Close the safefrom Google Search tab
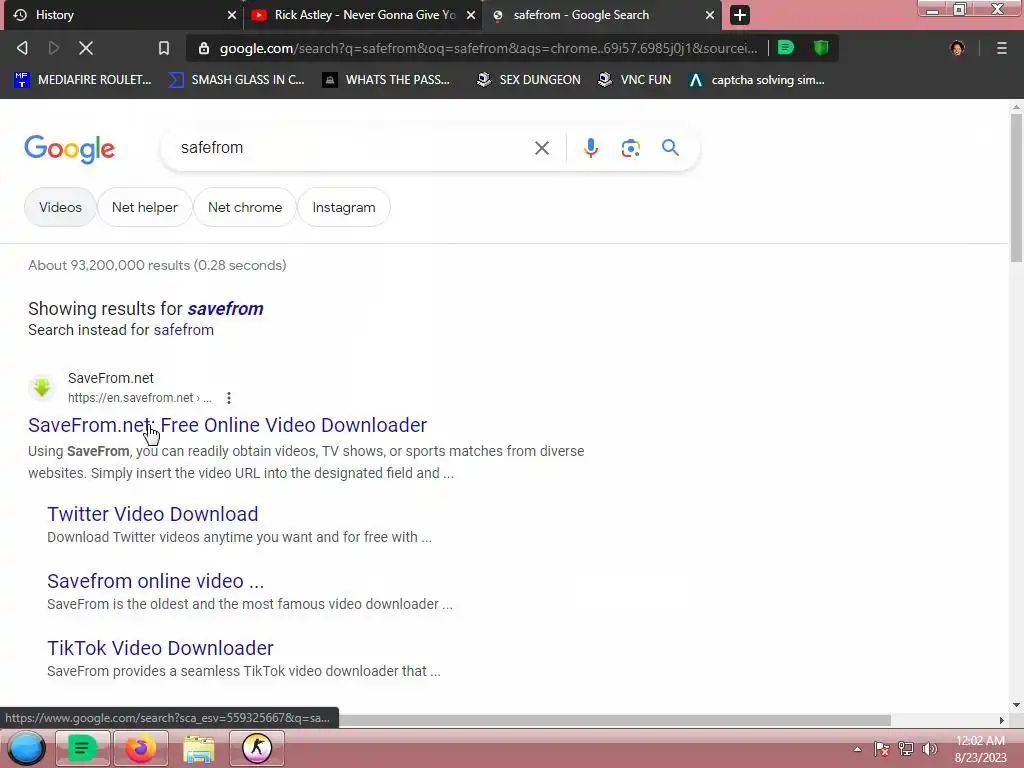Image resolution: width=1024 pixels, height=768 pixels. [710, 15]
